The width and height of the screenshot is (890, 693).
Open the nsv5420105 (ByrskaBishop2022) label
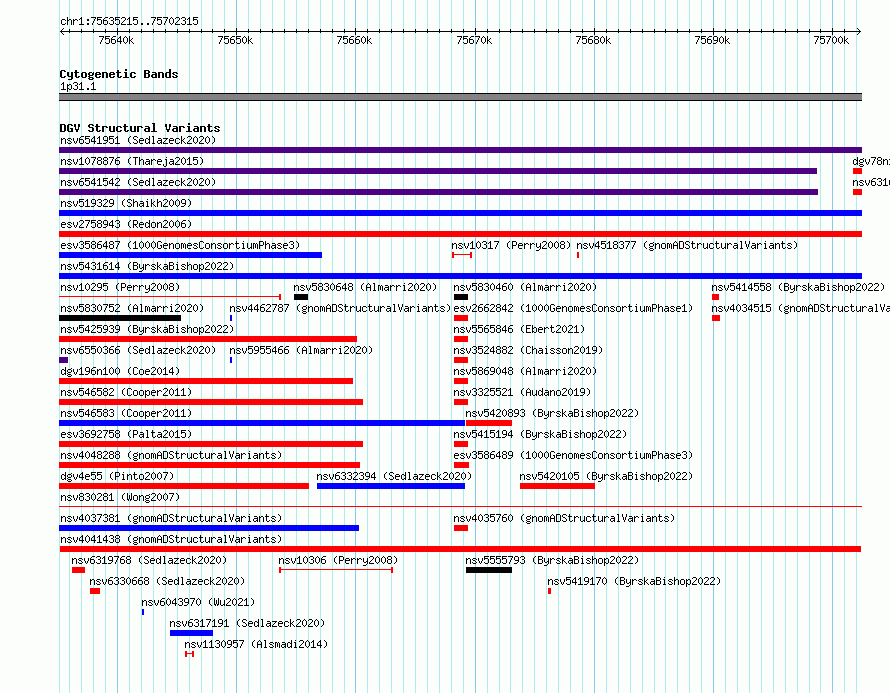(x=606, y=476)
